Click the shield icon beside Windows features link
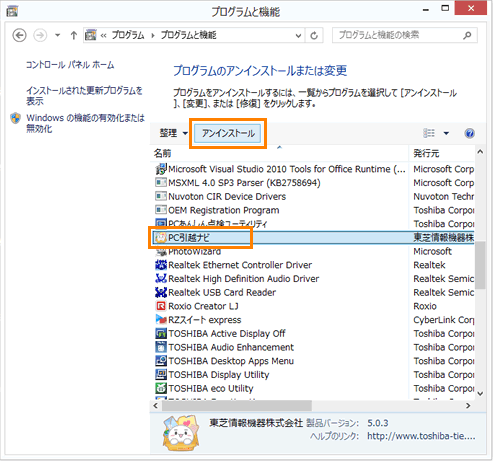Viewport: 493px width, 461px height. pos(15,118)
